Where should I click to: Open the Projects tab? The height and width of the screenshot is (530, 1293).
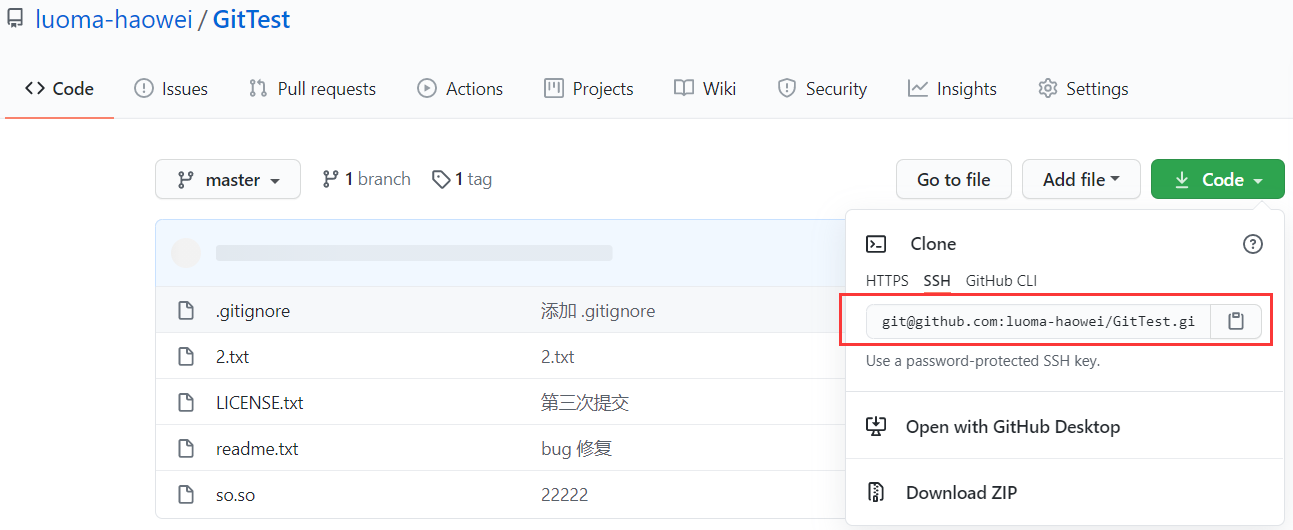click(589, 89)
